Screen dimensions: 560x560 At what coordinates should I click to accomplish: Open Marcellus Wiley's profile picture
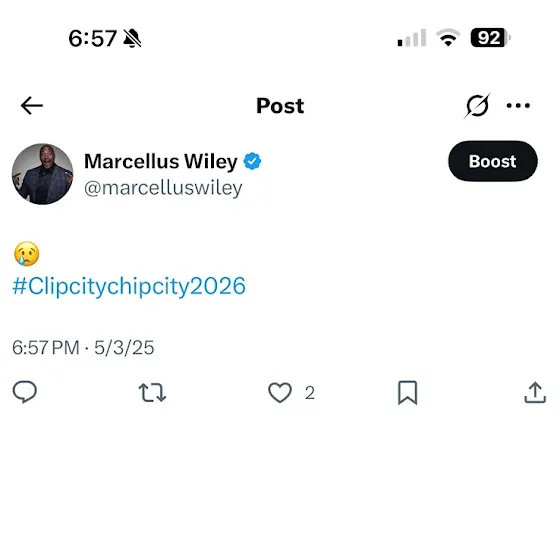[42, 174]
